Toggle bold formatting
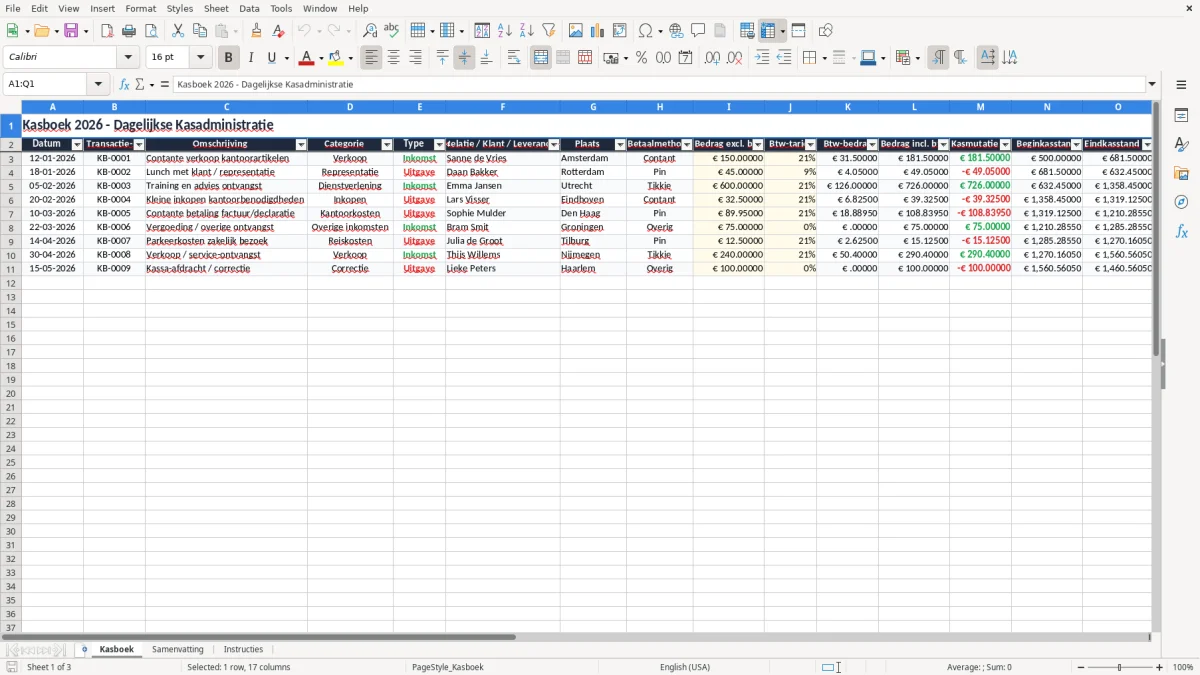This screenshot has height=675, width=1200. coord(229,58)
